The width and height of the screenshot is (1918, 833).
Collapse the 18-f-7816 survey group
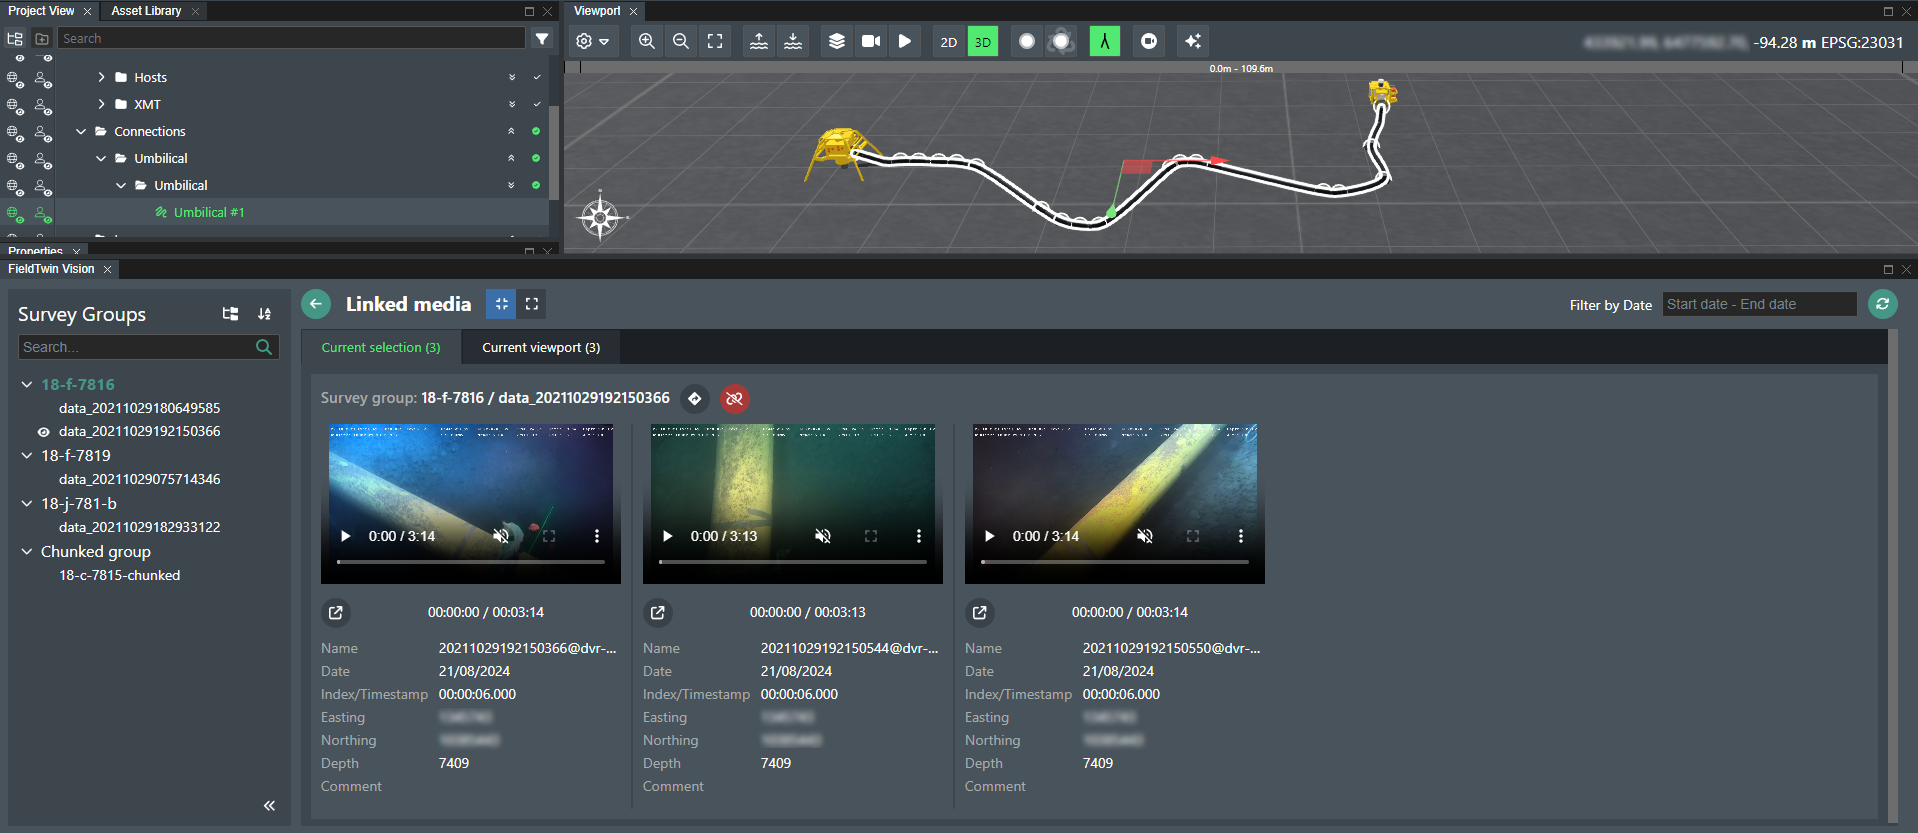click(x=27, y=384)
